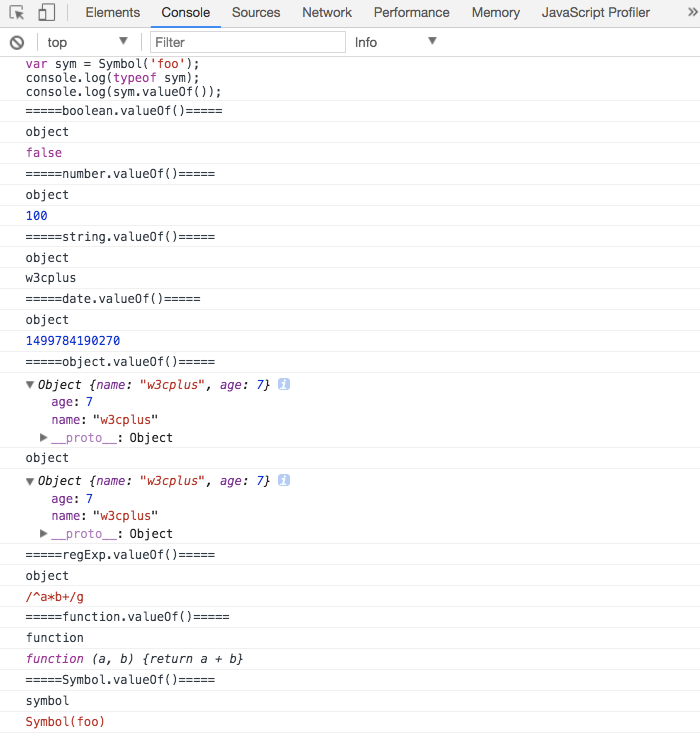The image size is (700, 736).
Task: Open the top execution context dropdown
Action: [x=87, y=42]
